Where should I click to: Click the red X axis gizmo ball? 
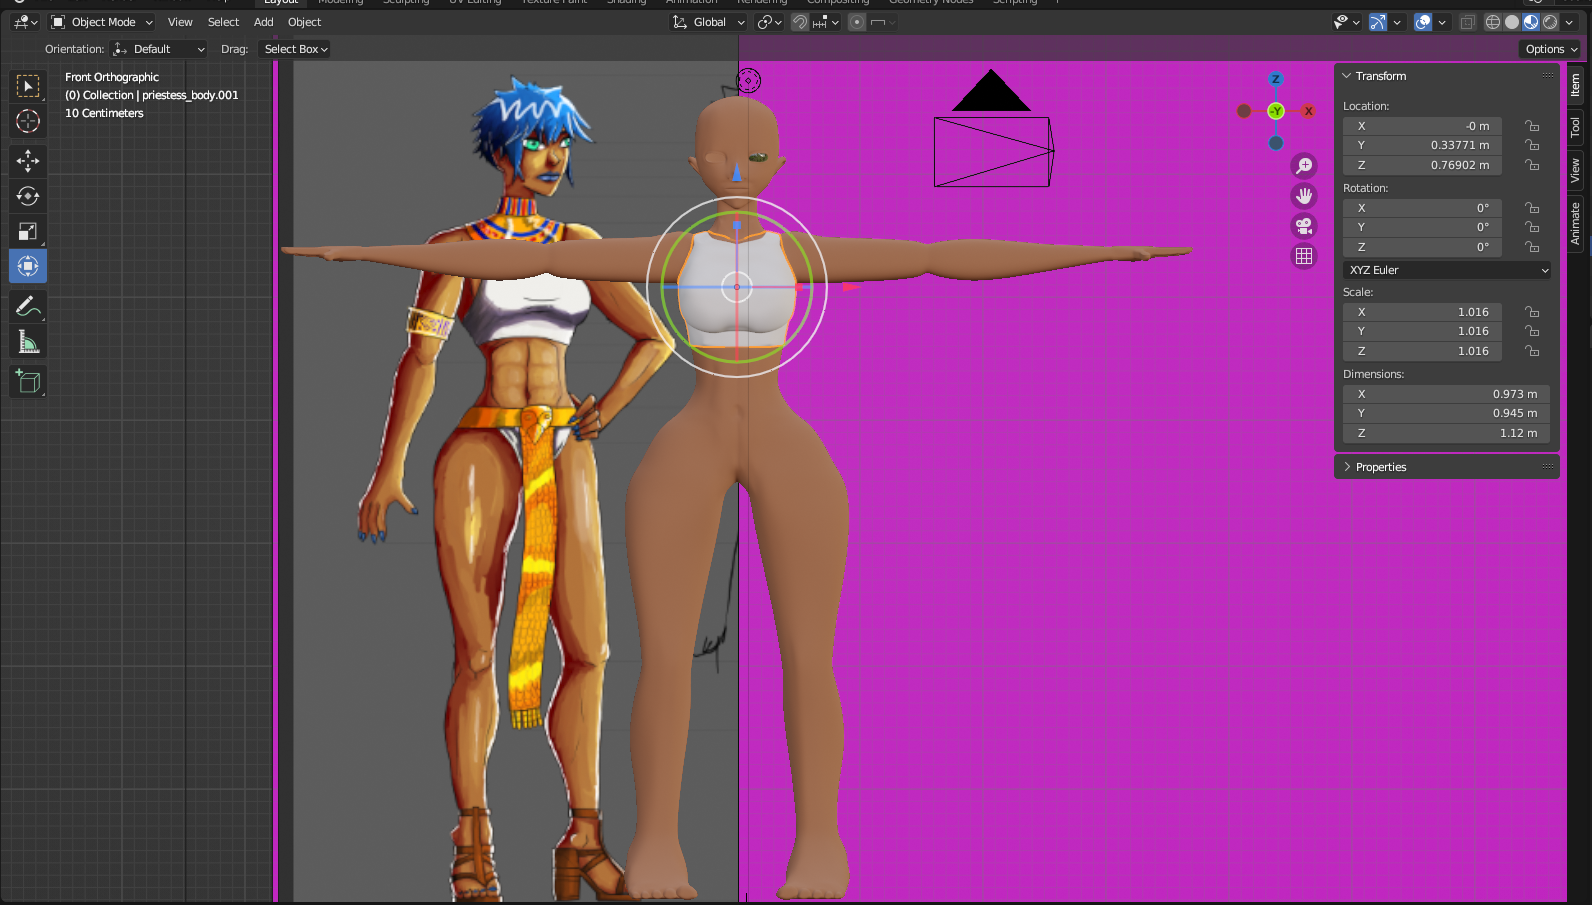tap(1308, 111)
